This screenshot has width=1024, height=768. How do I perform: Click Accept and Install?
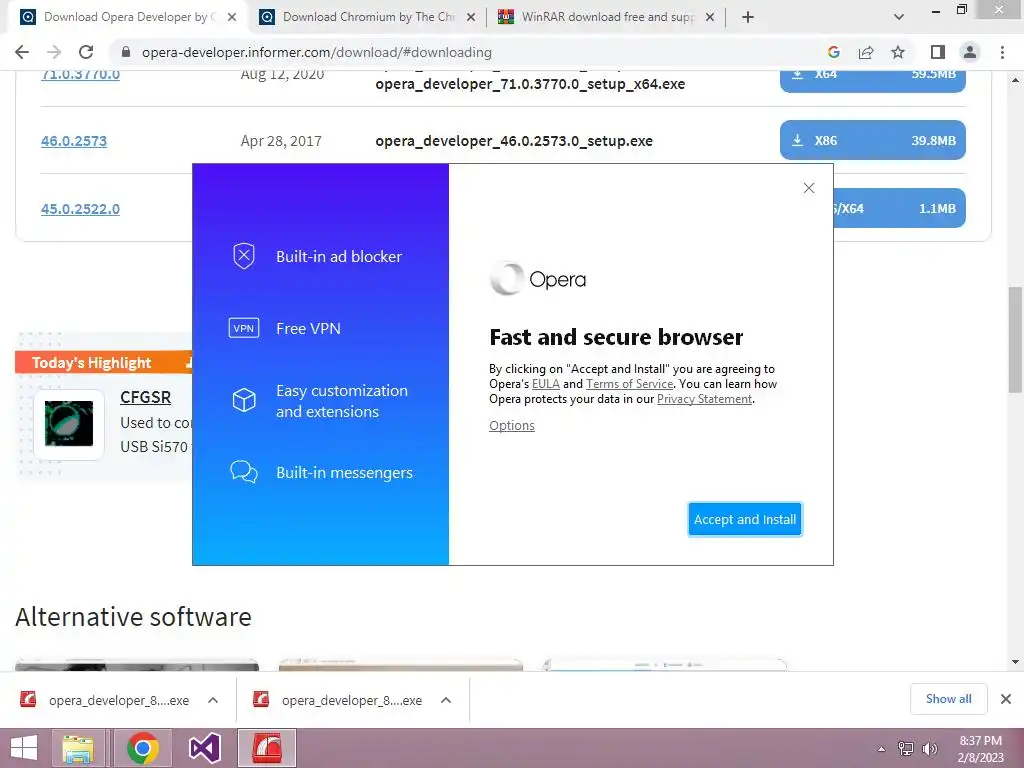744,519
